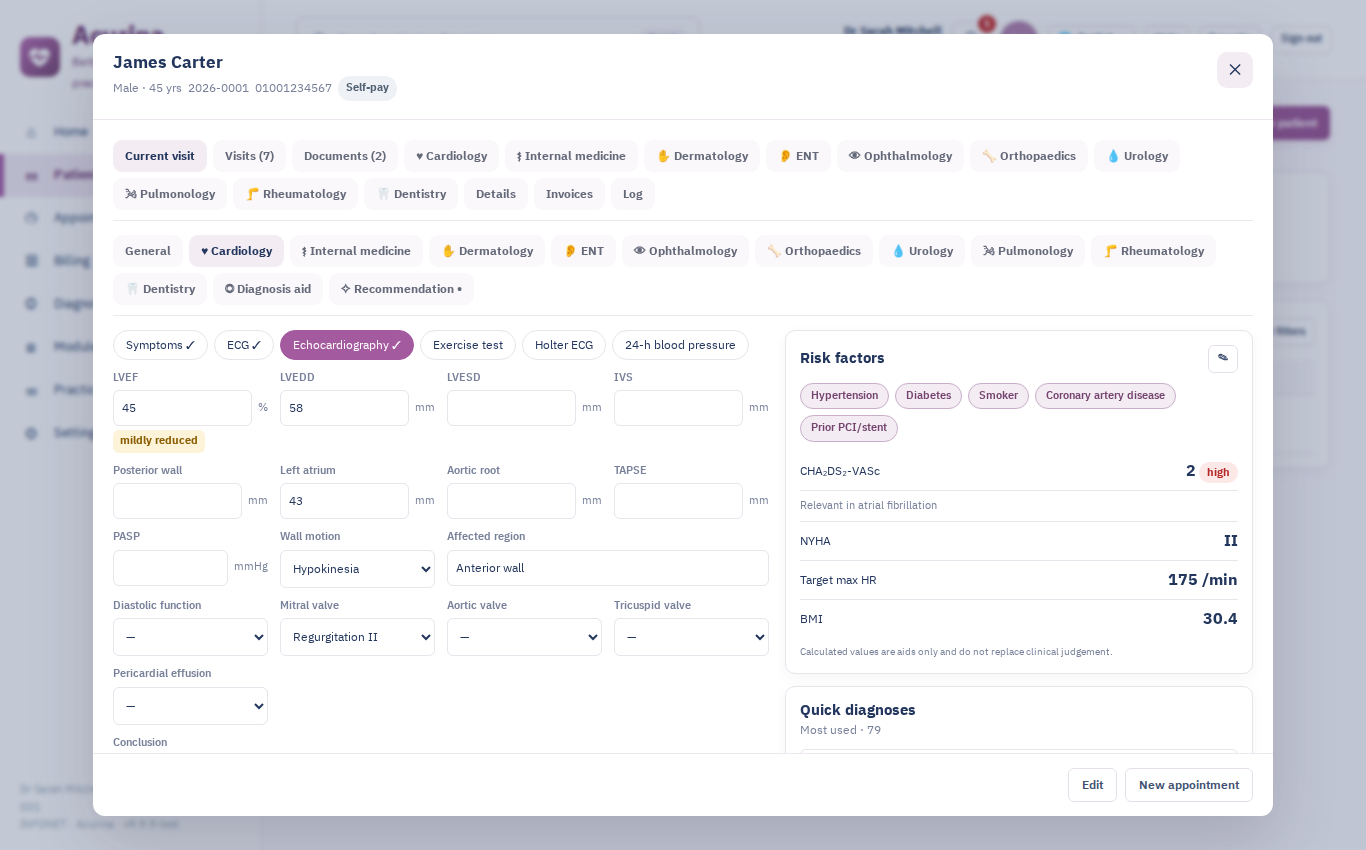Viewport: 1366px width, 850px height.
Task: Open the Recommendation tab
Action: [x=401, y=289]
